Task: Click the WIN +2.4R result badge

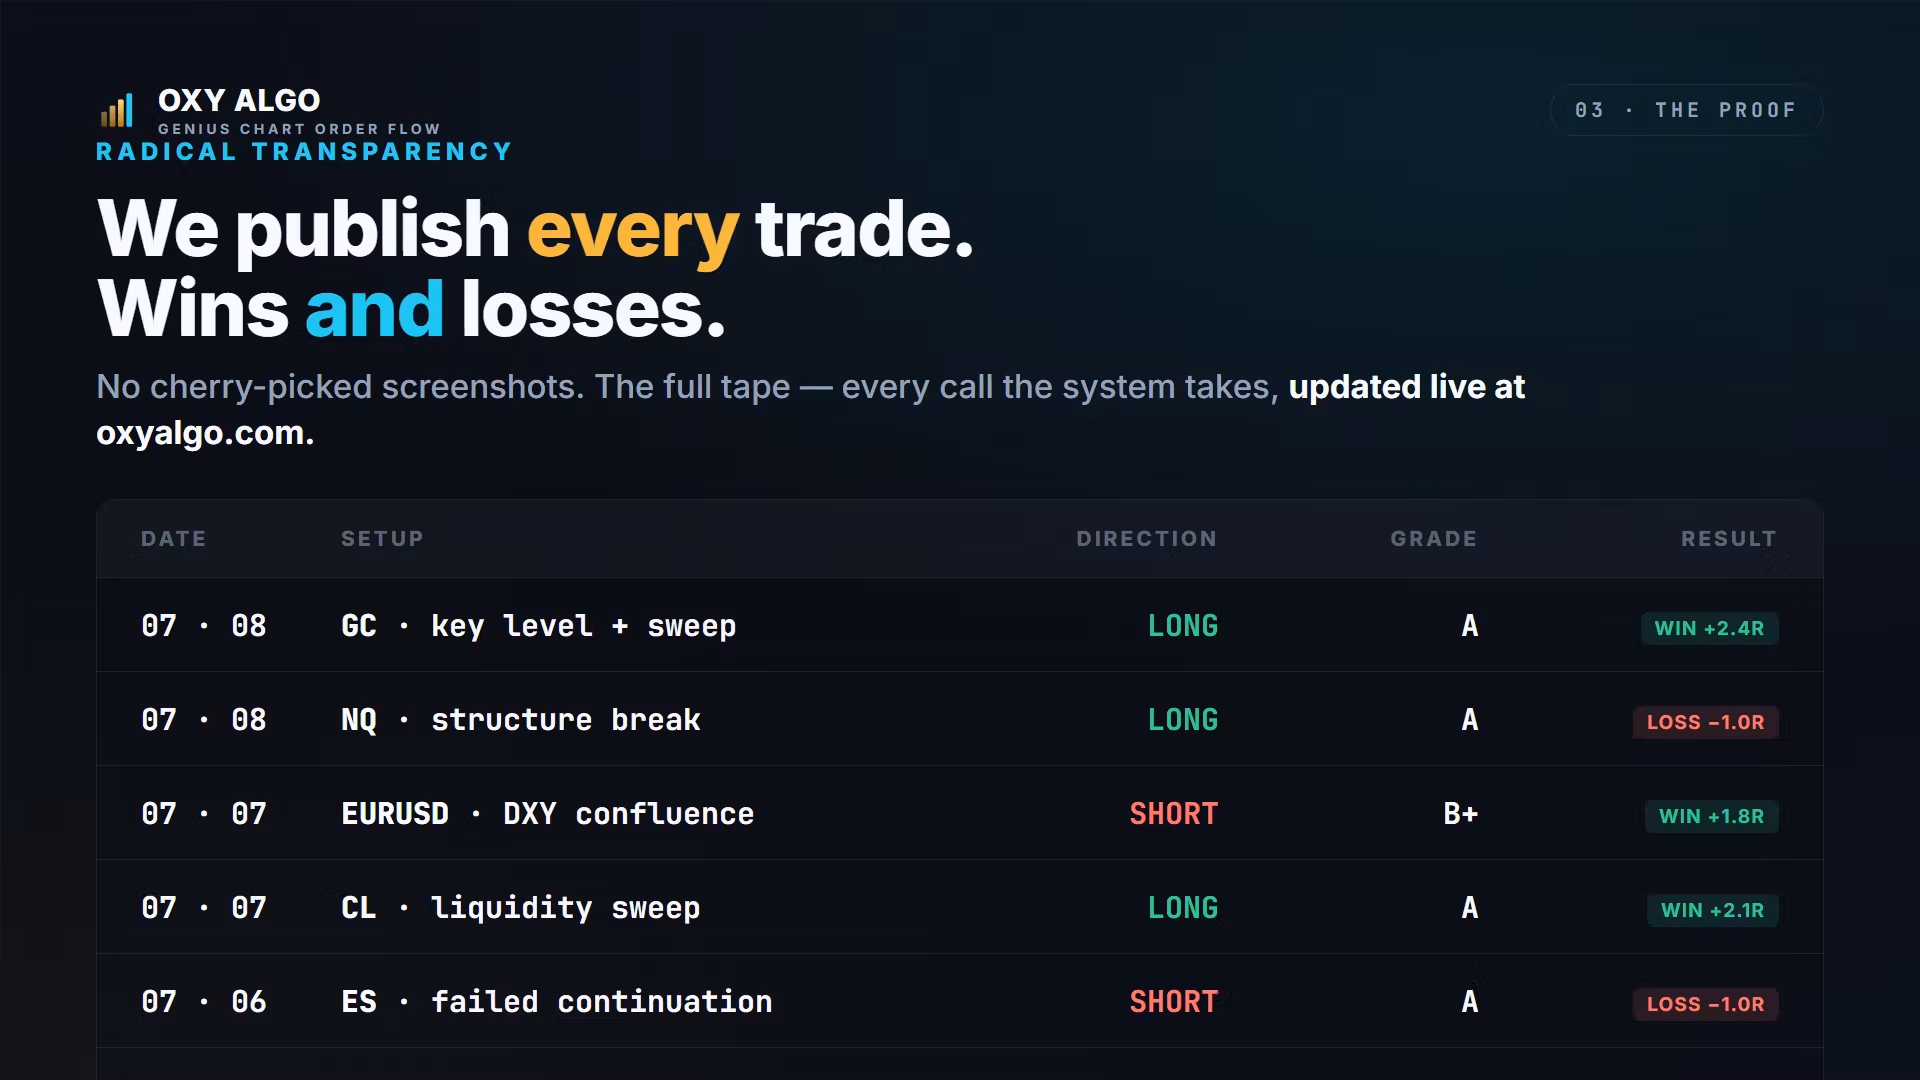Action: tap(1710, 628)
